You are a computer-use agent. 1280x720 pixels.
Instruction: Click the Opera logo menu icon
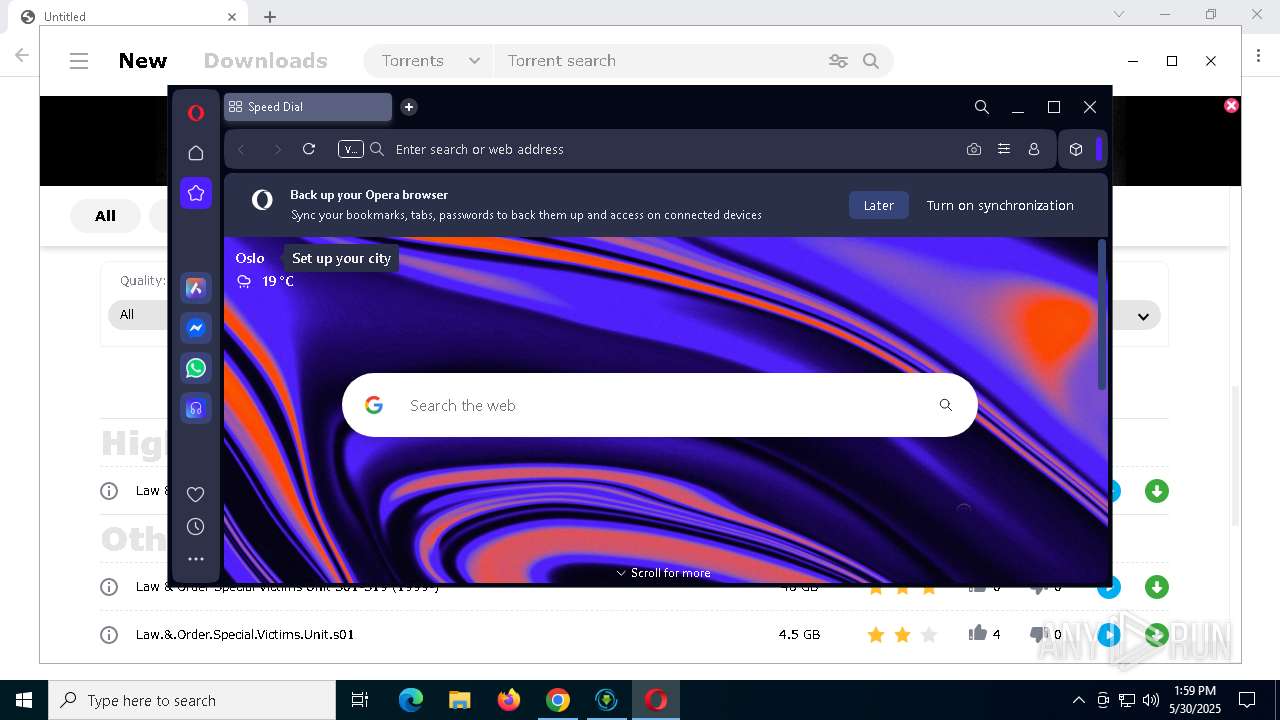[196, 113]
